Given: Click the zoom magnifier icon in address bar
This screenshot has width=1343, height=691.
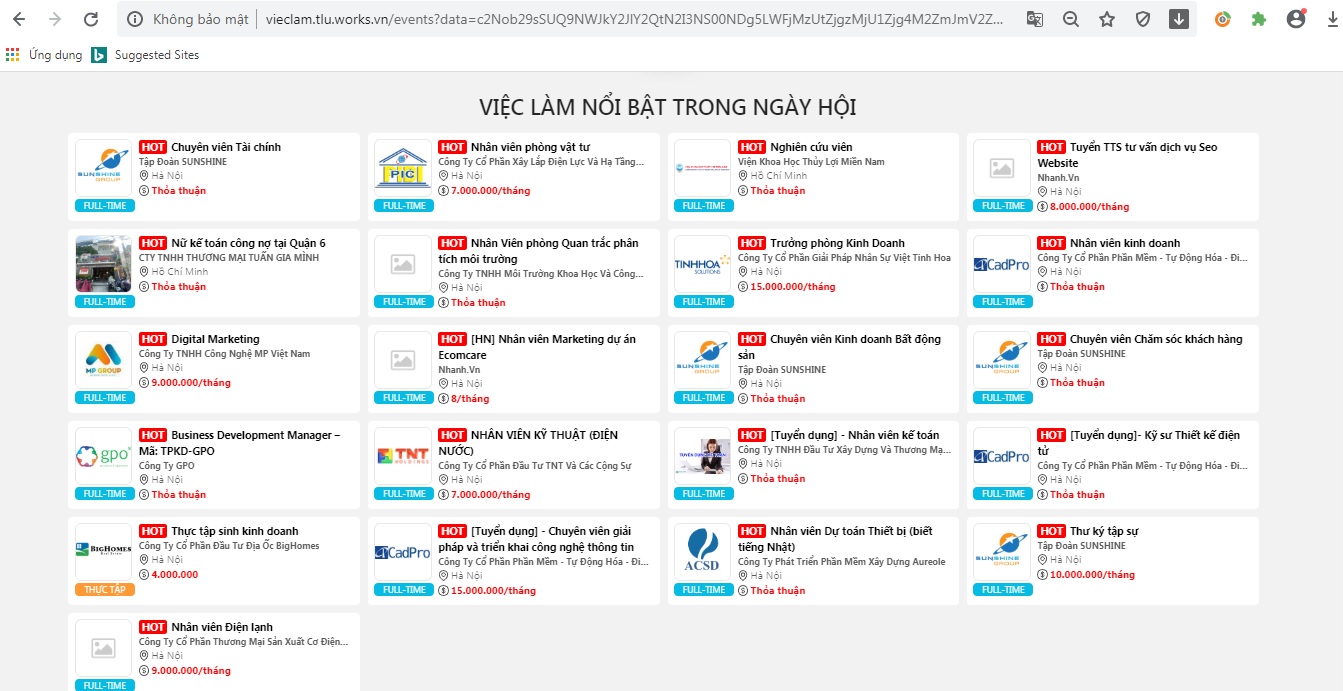Looking at the screenshot, I should point(1071,19).
